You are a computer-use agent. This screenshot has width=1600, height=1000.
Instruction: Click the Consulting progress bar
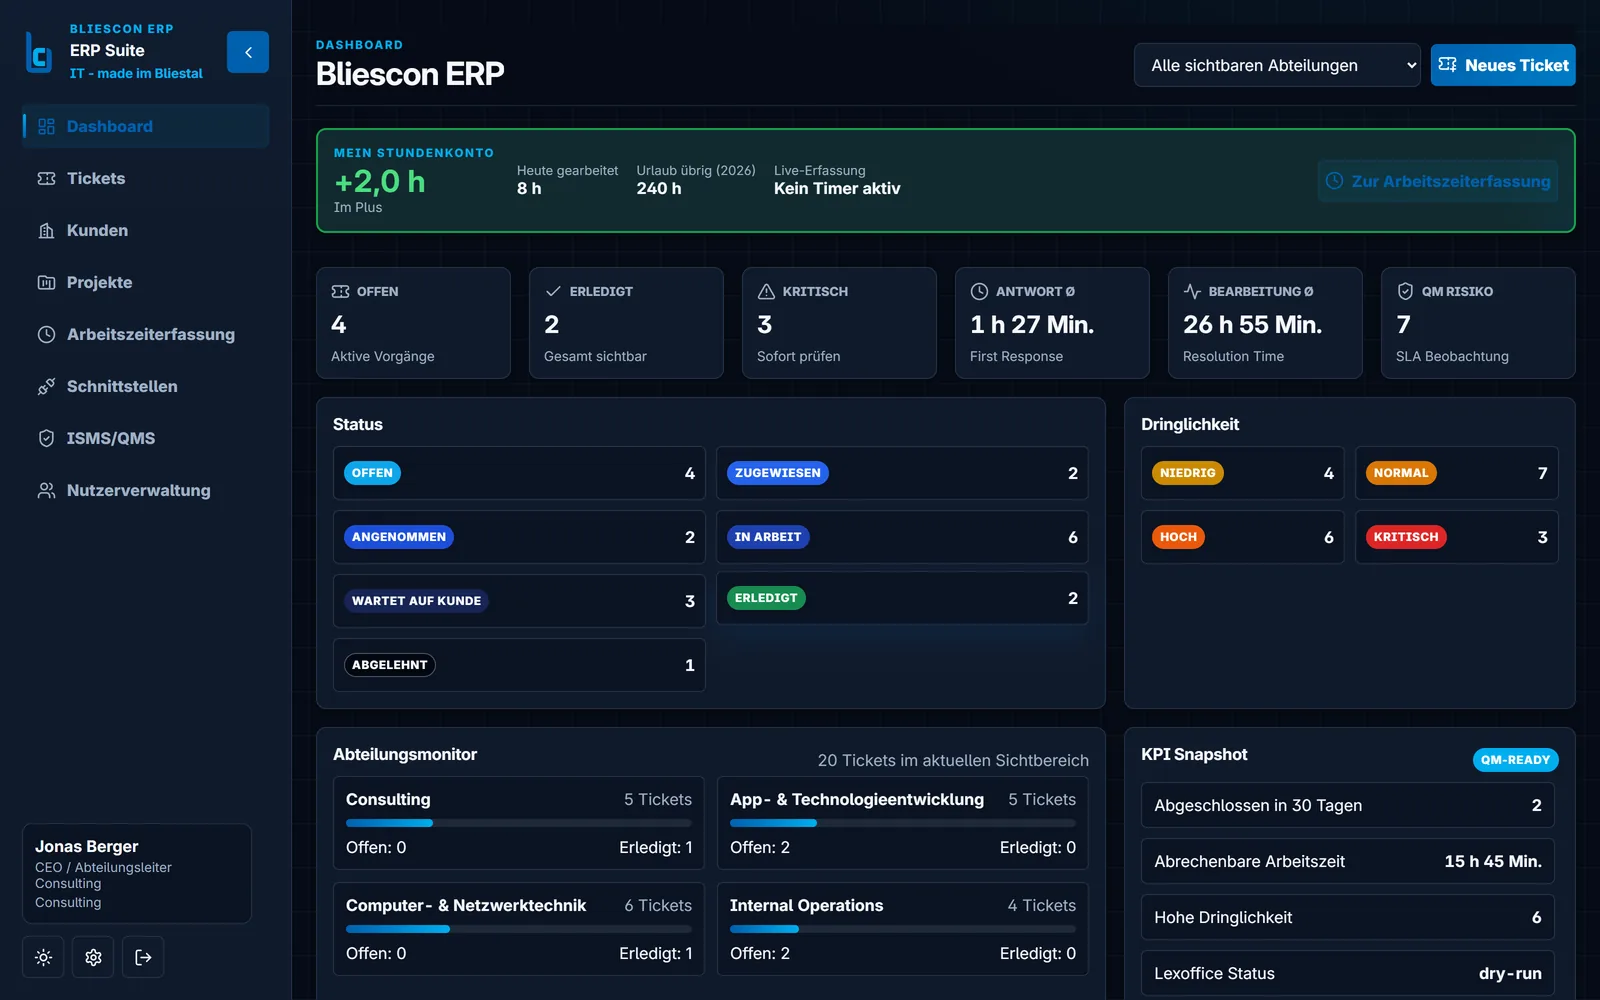click(x=519, y=823)
